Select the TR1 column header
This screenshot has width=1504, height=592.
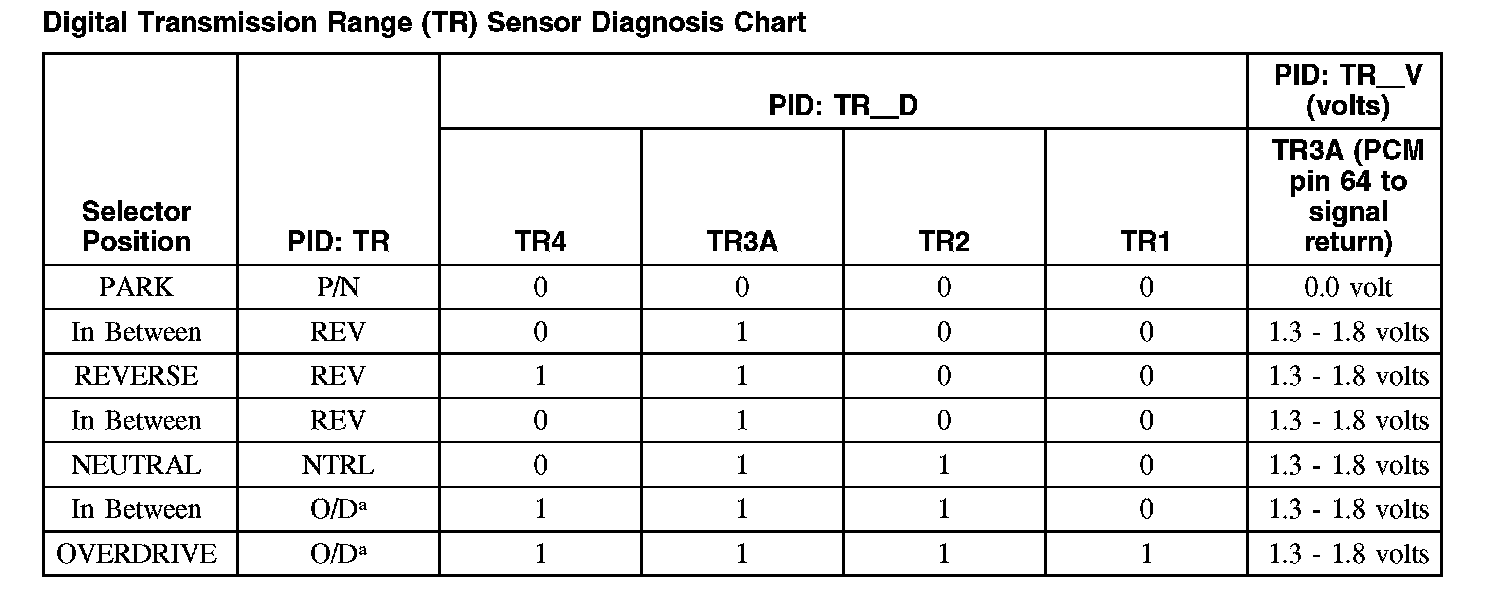(1145, 242)
